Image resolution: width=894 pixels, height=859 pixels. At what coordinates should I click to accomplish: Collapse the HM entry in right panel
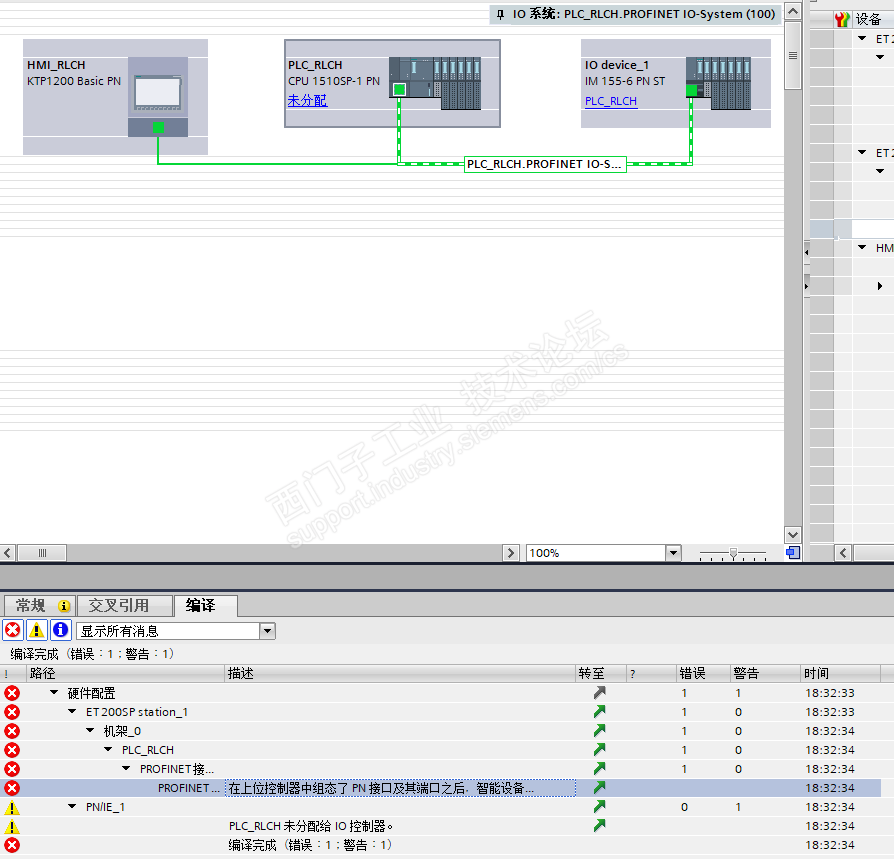862,247
